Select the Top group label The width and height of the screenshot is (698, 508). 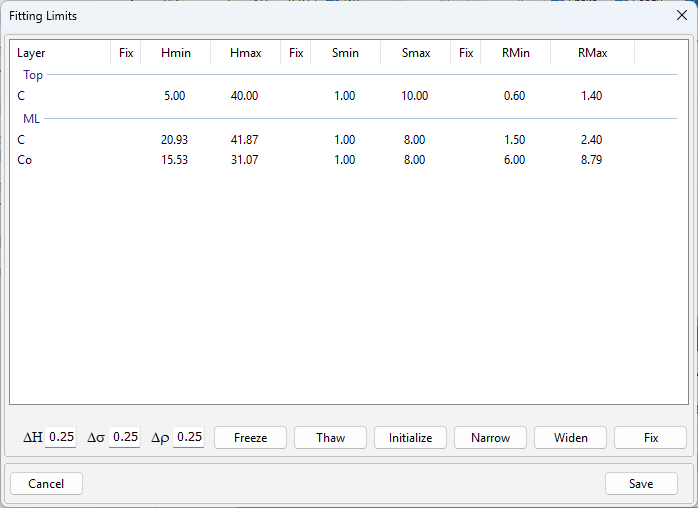pyautogui.click(x=33, y=75)
